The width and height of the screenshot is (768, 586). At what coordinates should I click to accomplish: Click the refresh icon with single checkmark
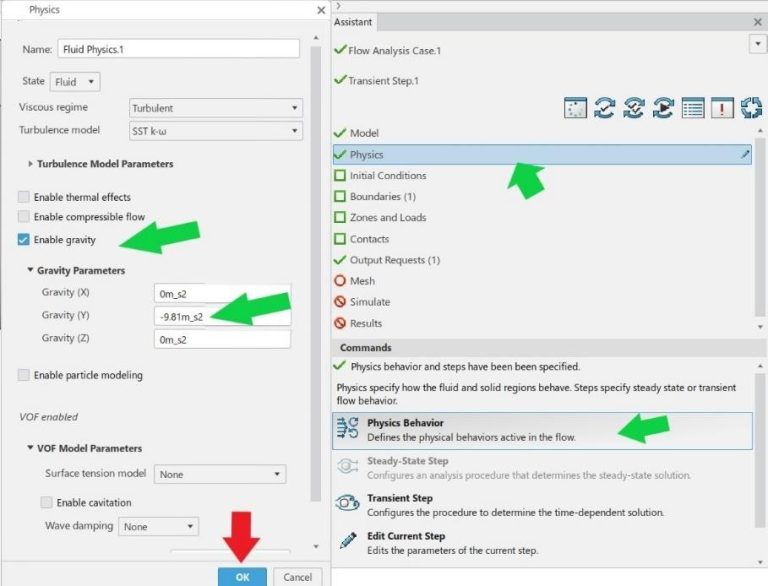click(x=604, y=108)
